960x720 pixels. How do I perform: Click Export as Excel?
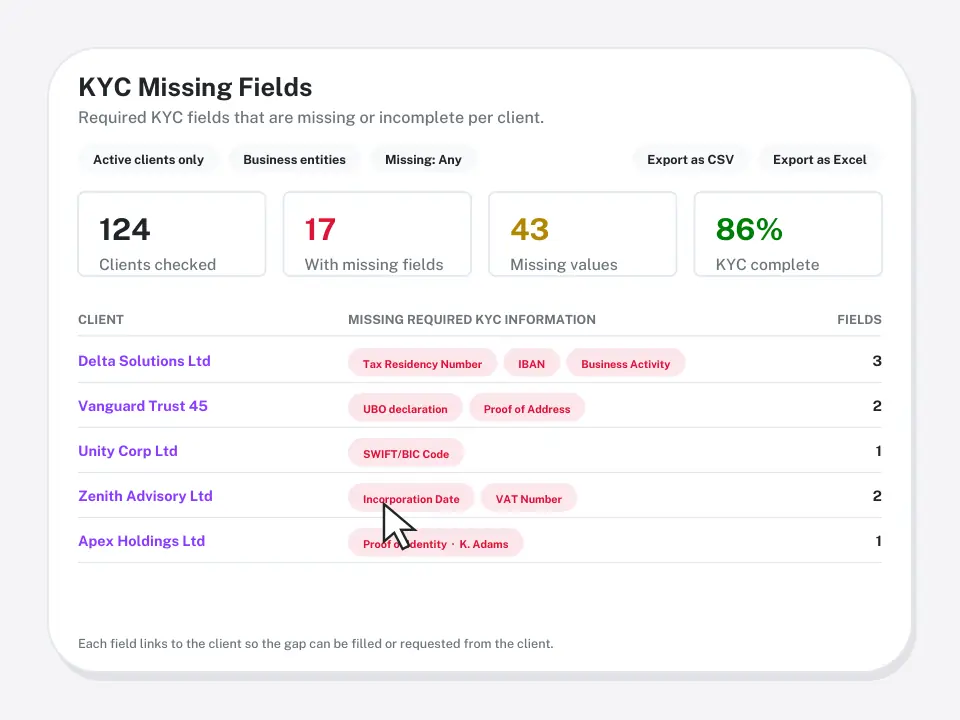pyautogui.click(x=819, y=160)
